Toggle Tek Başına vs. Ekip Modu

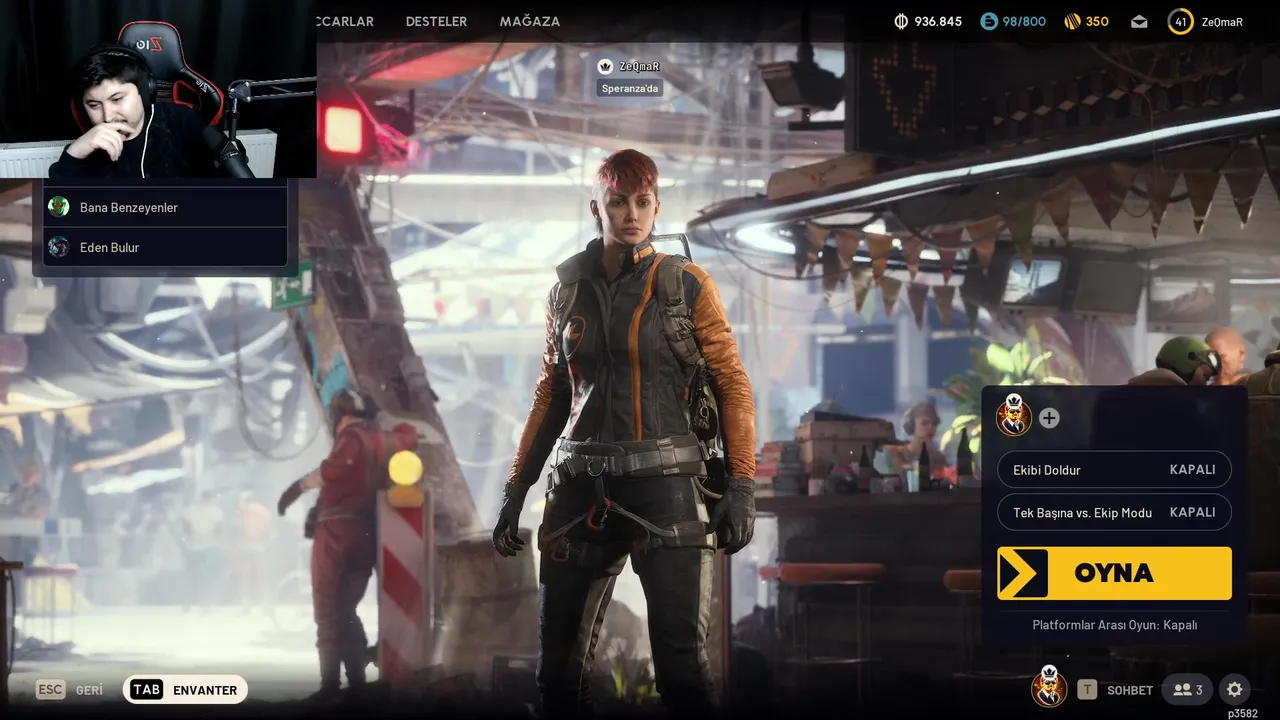coord(1114,512)
